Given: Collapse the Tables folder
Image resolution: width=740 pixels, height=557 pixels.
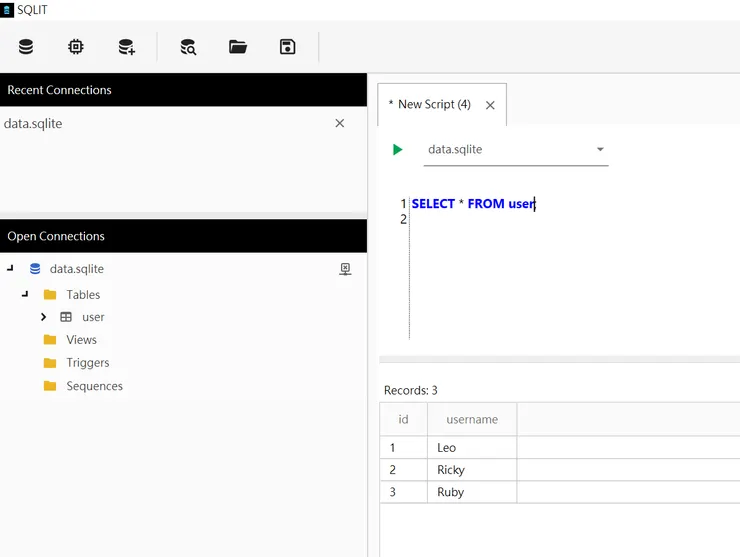Looking at the screenshot, I should [x=25, y=295].
